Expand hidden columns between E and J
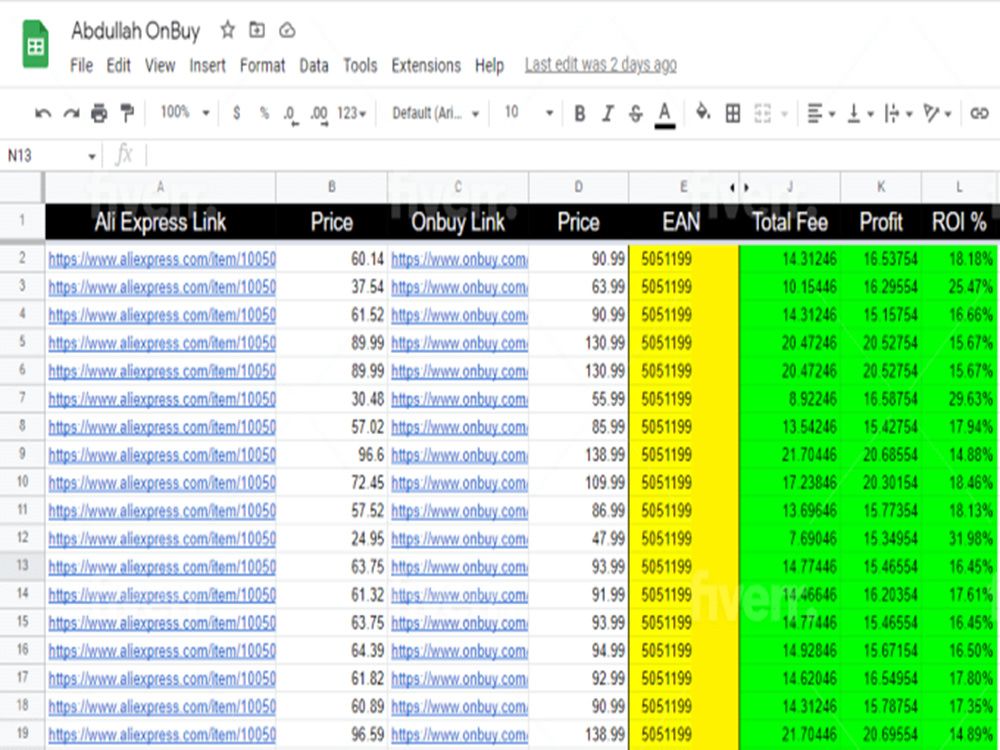This screenshot has width=1000, height=750. coord(739,187)
